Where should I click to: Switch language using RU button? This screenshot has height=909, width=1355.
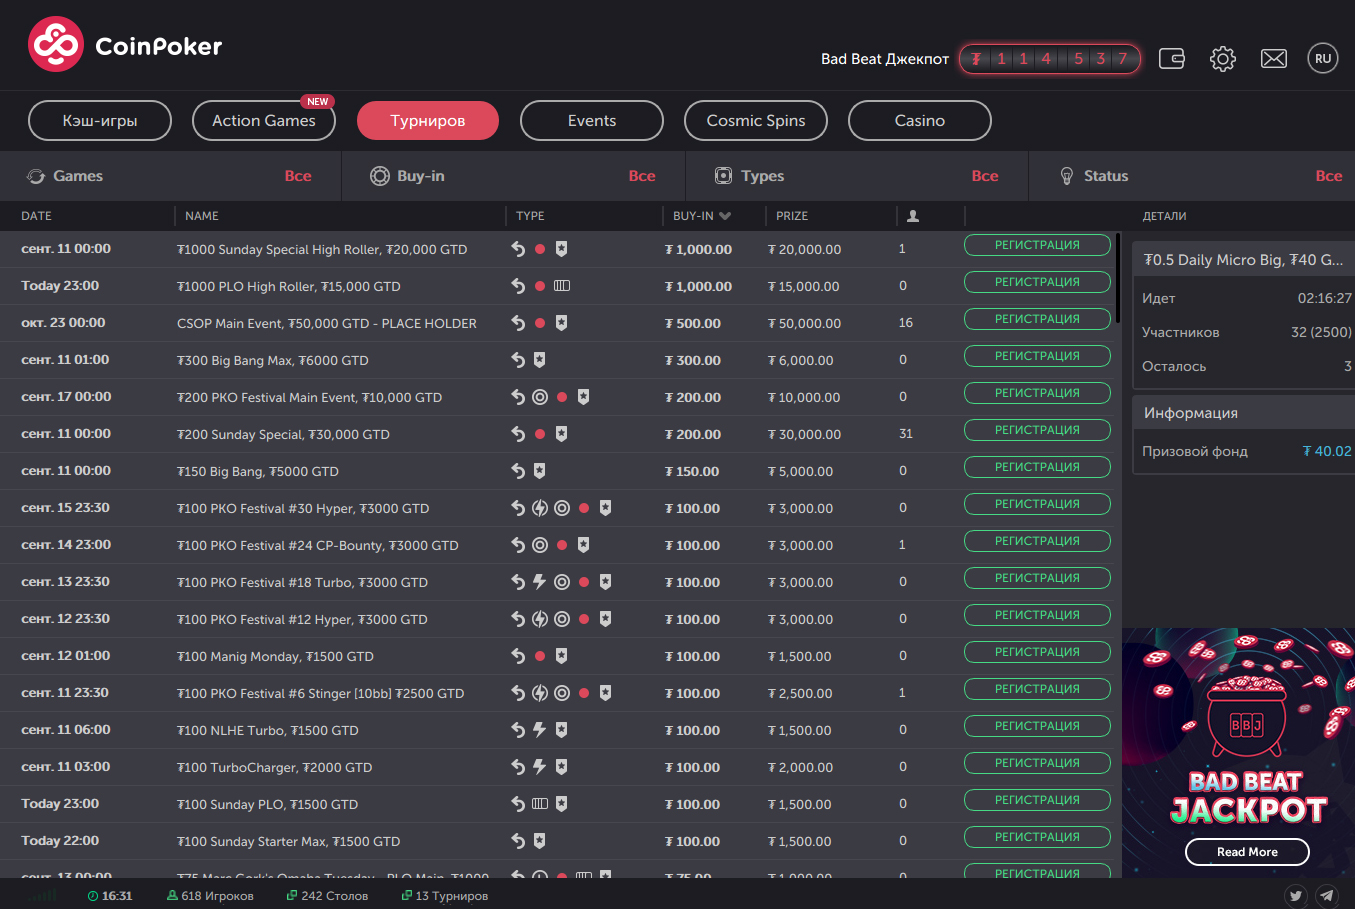coord(1322,59)
